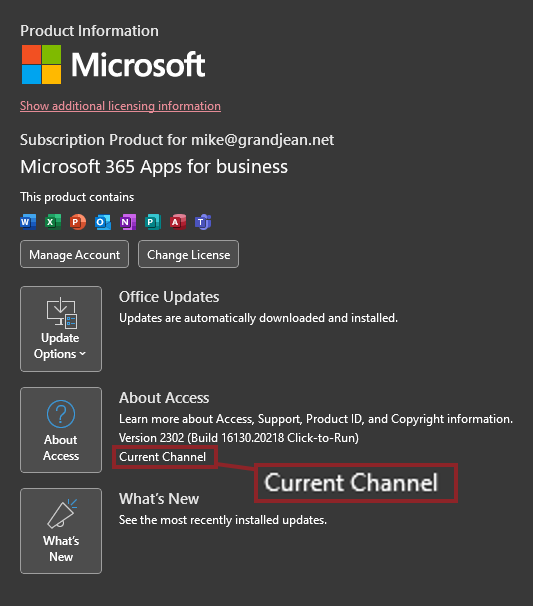Screen dimensions: 533x606
Task: Click the highlighted Current Channel label
Action: click(x=163, y=457)
